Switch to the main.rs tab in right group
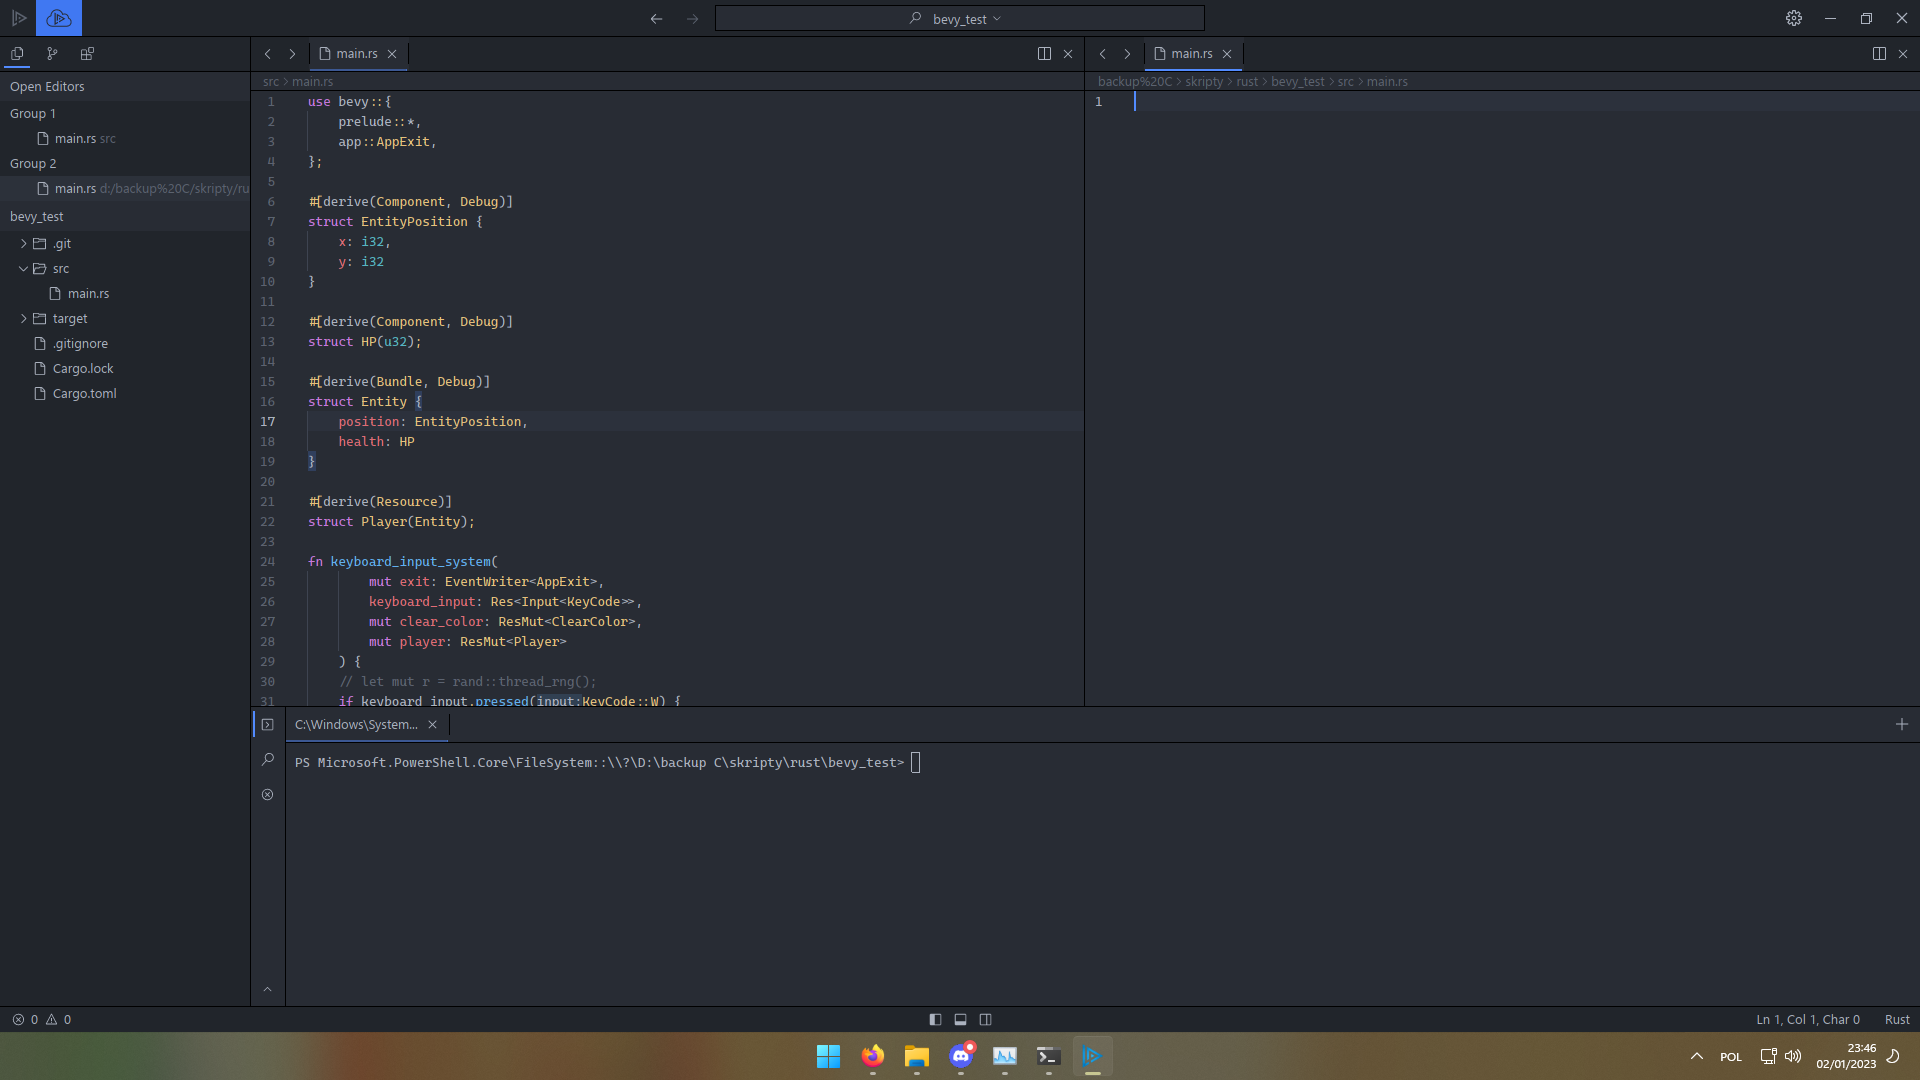This screenshot has height=1080, width=1920. point(1191,53)
